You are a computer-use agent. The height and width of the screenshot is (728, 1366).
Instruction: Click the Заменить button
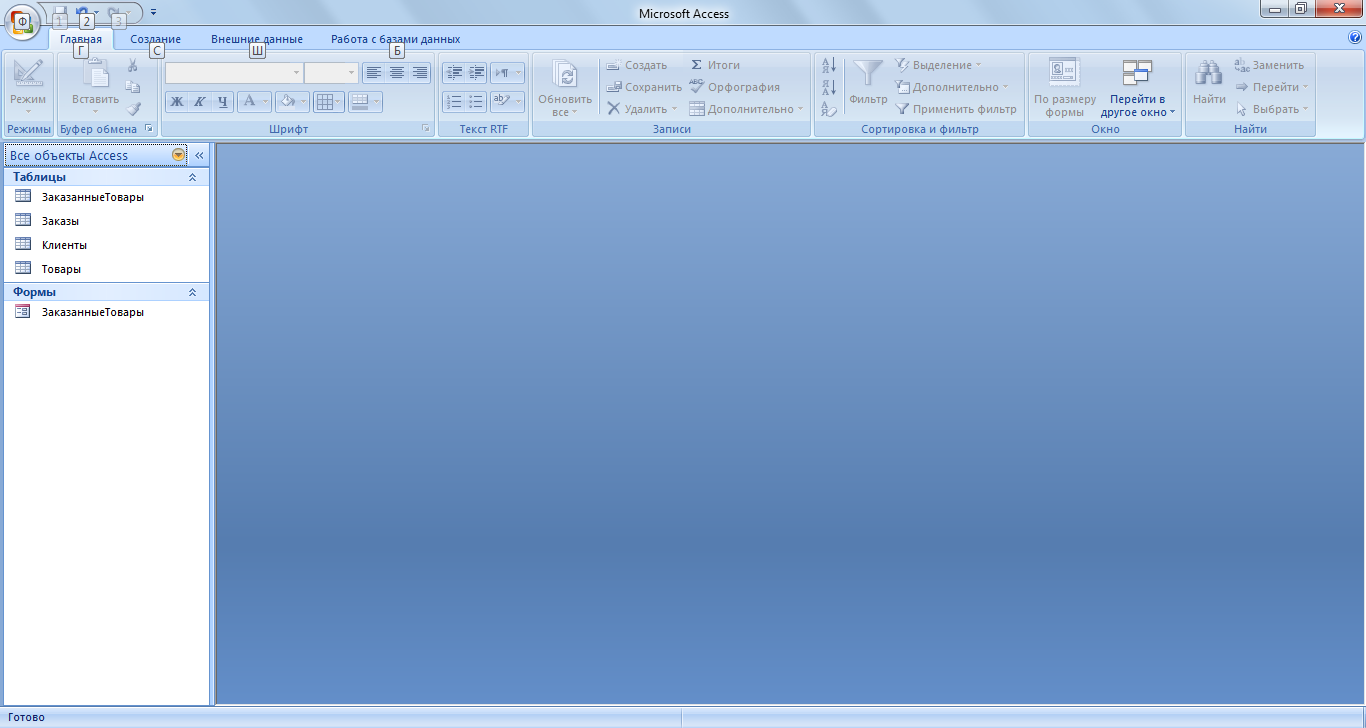1269,65
